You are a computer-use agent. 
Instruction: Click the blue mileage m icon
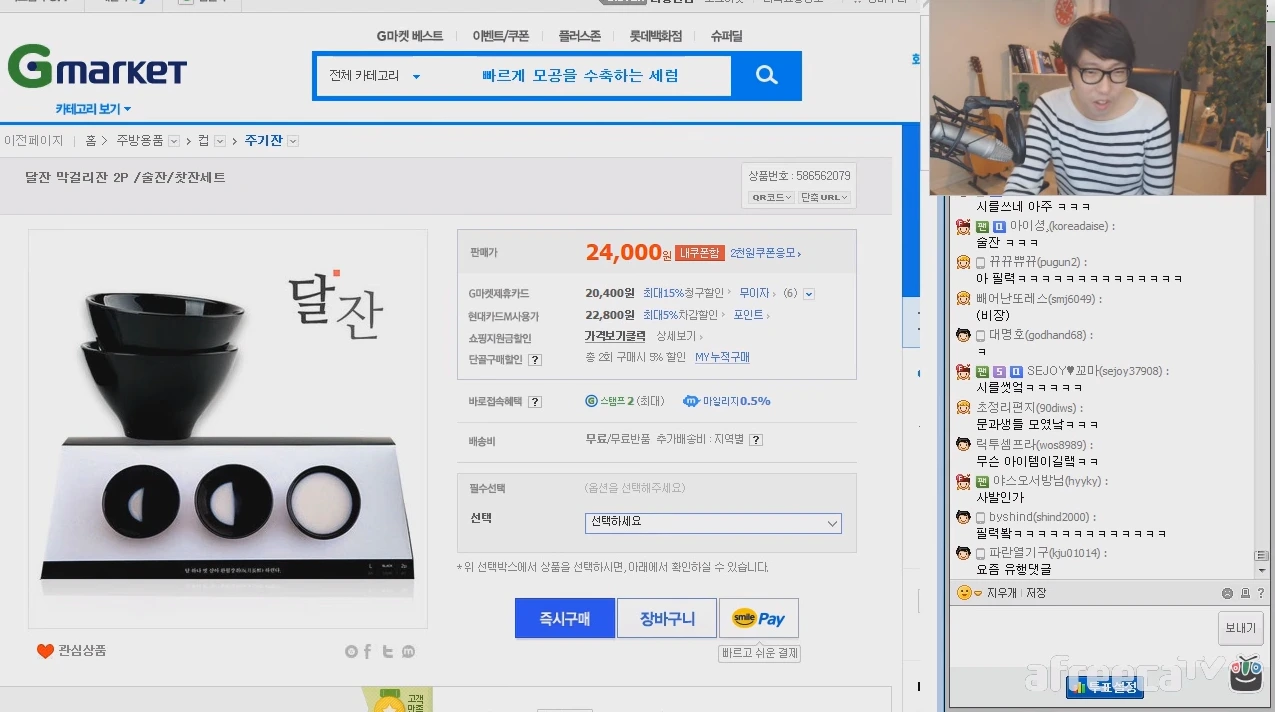691,401
